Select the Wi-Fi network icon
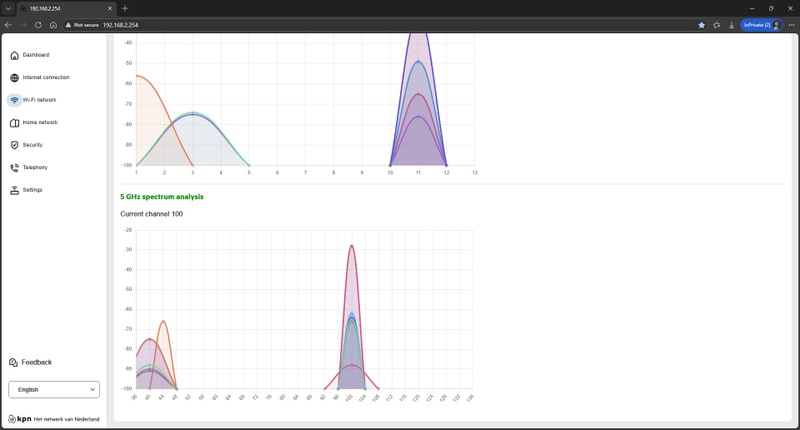This screenshot has width=800, height=430. (x=14, y=100)
